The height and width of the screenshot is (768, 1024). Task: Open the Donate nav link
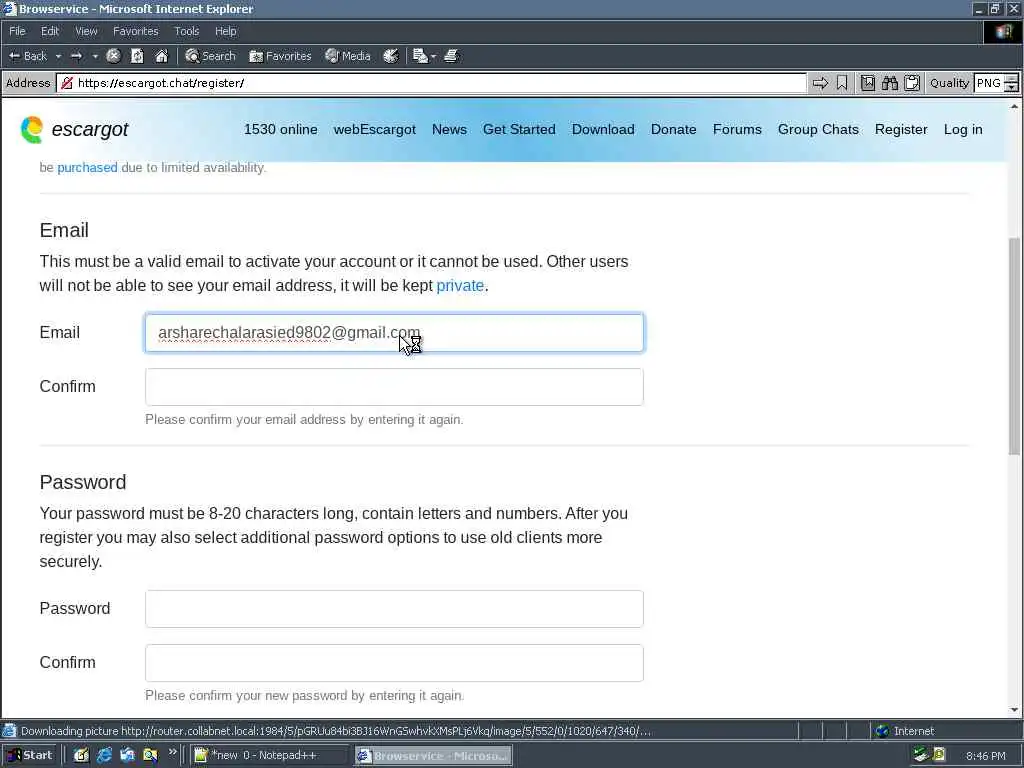[673, 129]
